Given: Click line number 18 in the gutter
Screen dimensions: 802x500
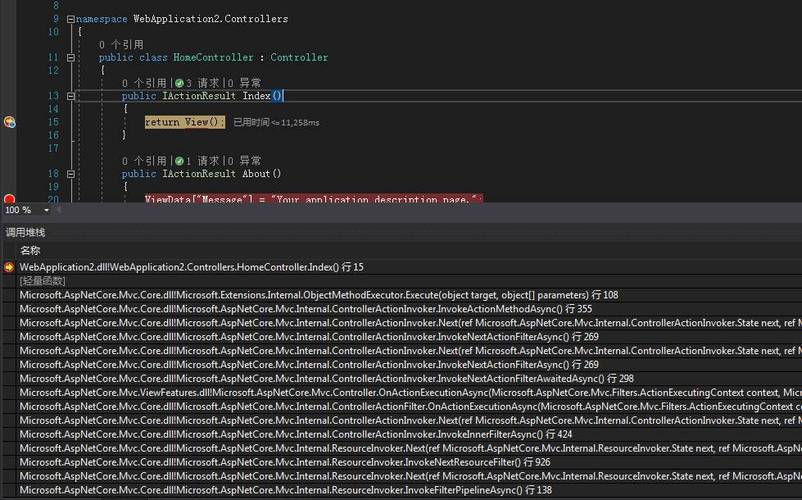Looking at the screenshot, I should pyautogui.click(x=53, y=174).
